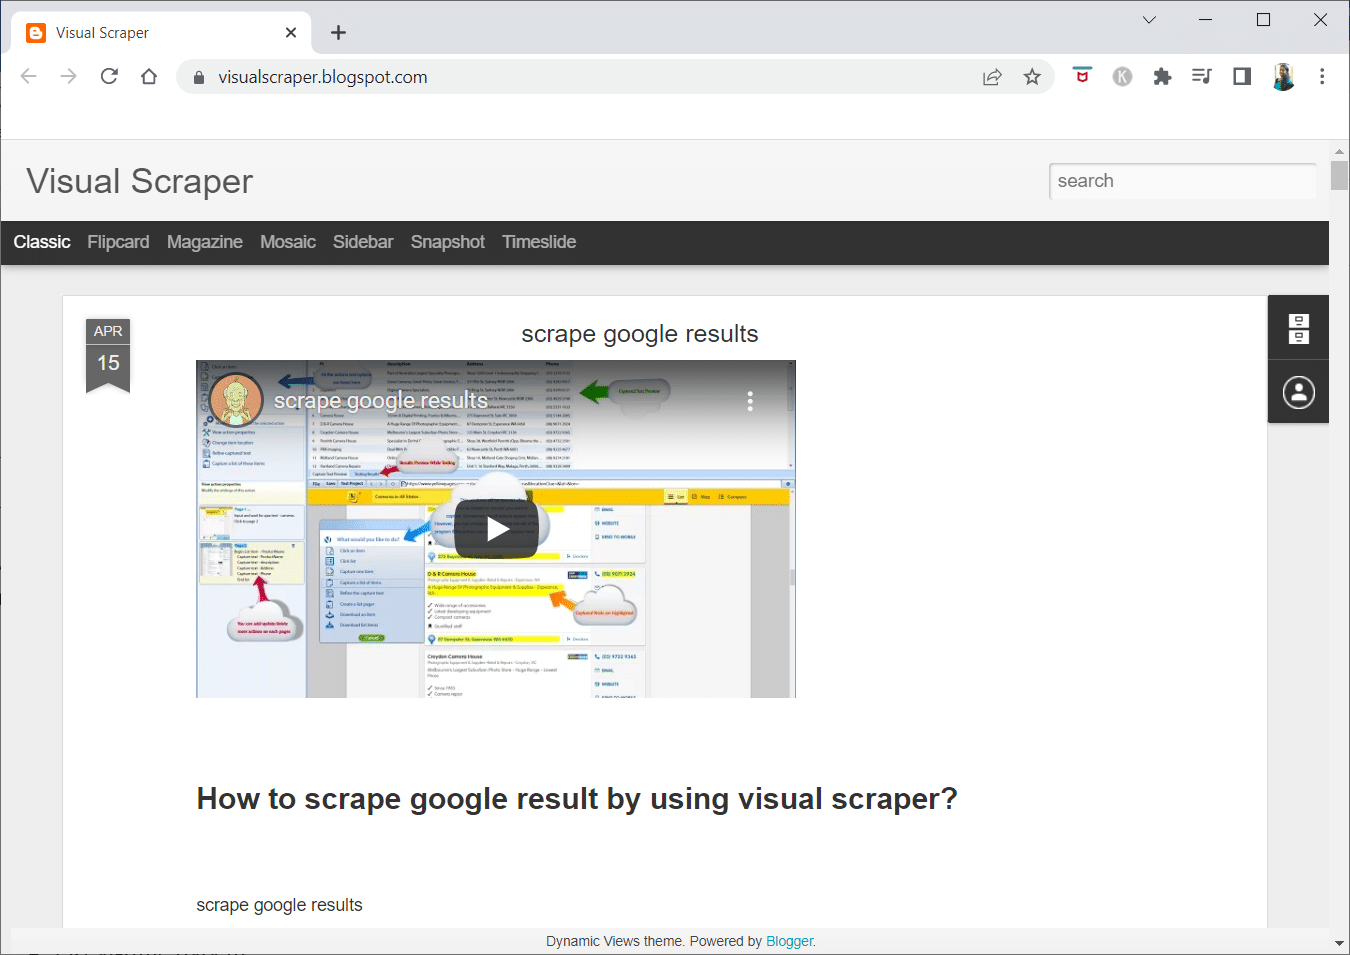The height and width of the screenshot is (955, 1350).
Task: Click the address bar URL
Action: pos(323,77)
